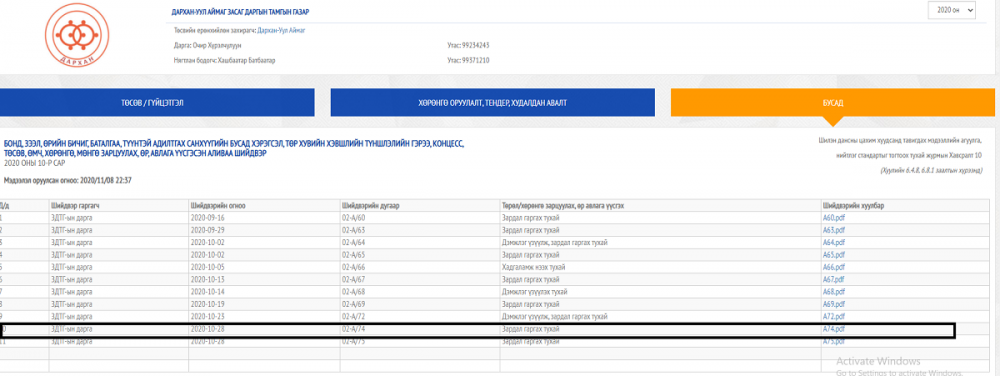Click phone number 99234243
The height and width of the screenshot is (376, 1000).
[x=475, y=45]
